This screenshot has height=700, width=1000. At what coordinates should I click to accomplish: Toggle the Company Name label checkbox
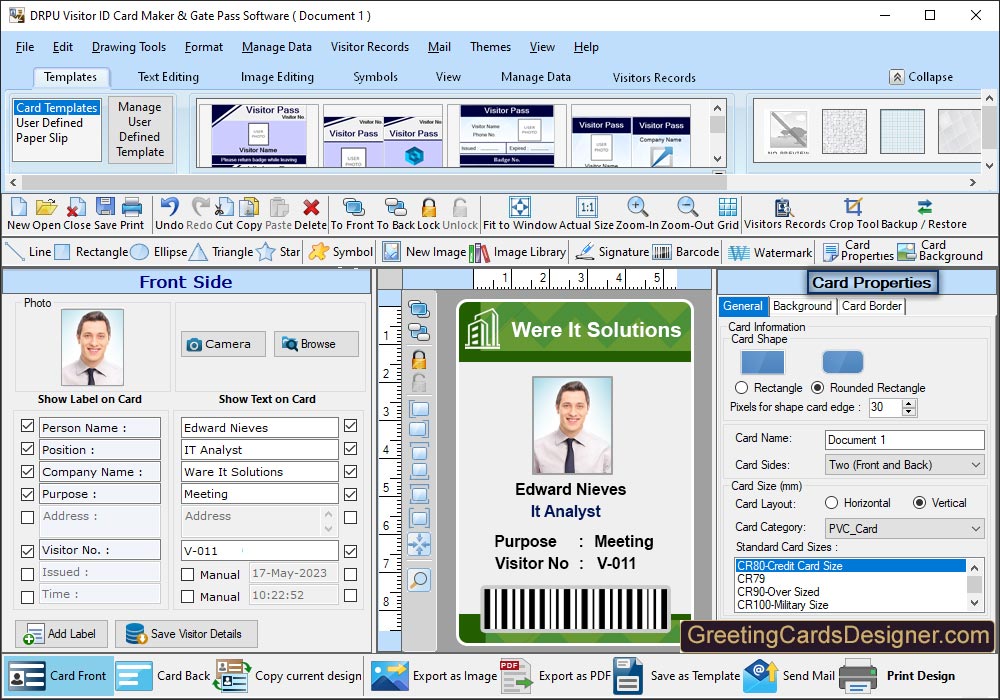click(27, 471)
